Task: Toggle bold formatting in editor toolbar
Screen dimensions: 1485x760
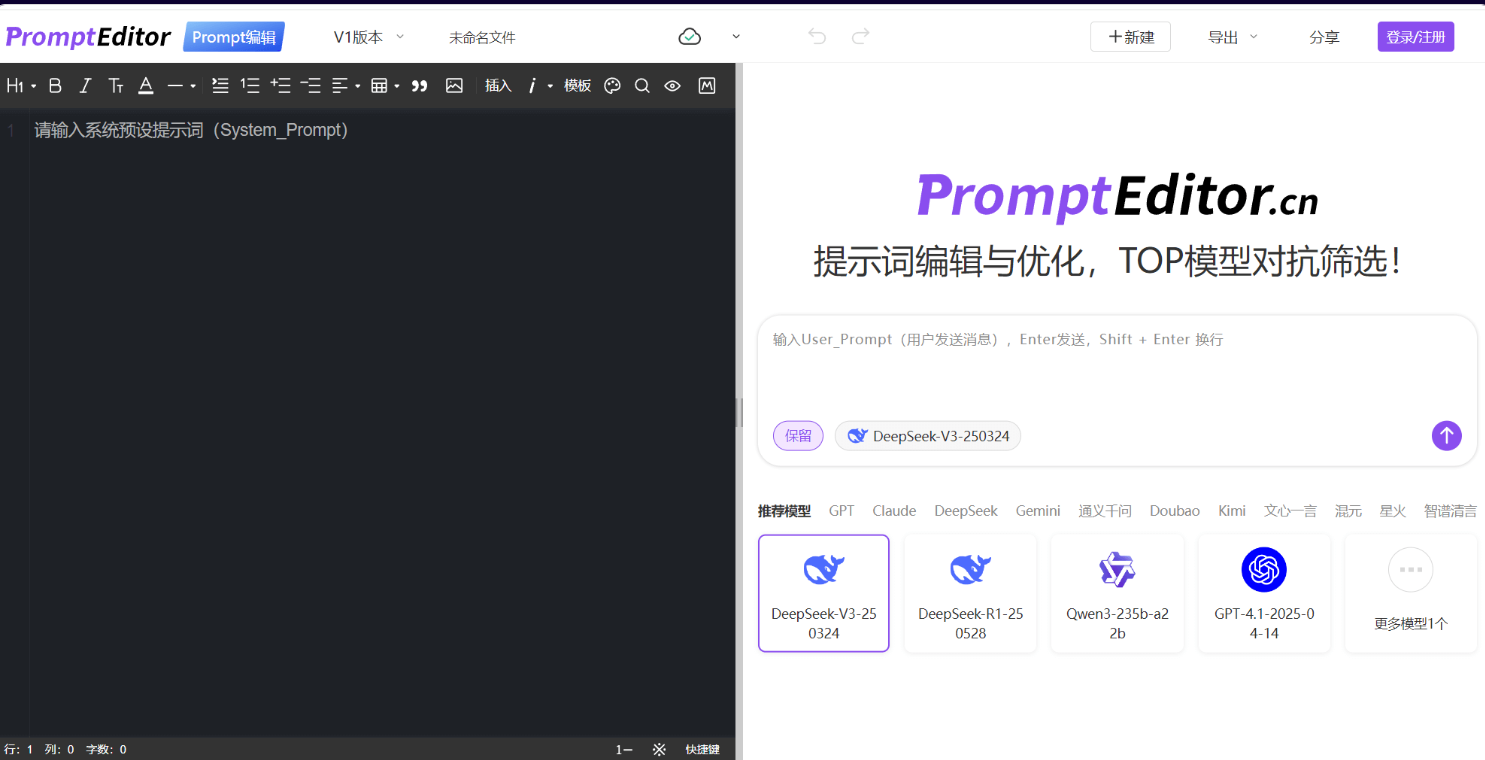Action: point(55,86)
